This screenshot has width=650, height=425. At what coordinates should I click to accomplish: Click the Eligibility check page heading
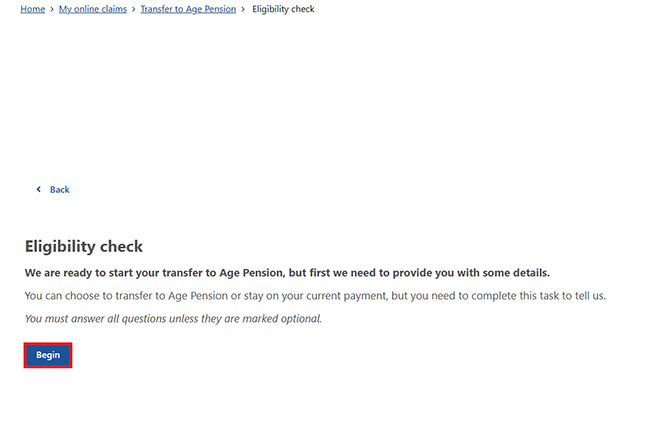point(84,246)
